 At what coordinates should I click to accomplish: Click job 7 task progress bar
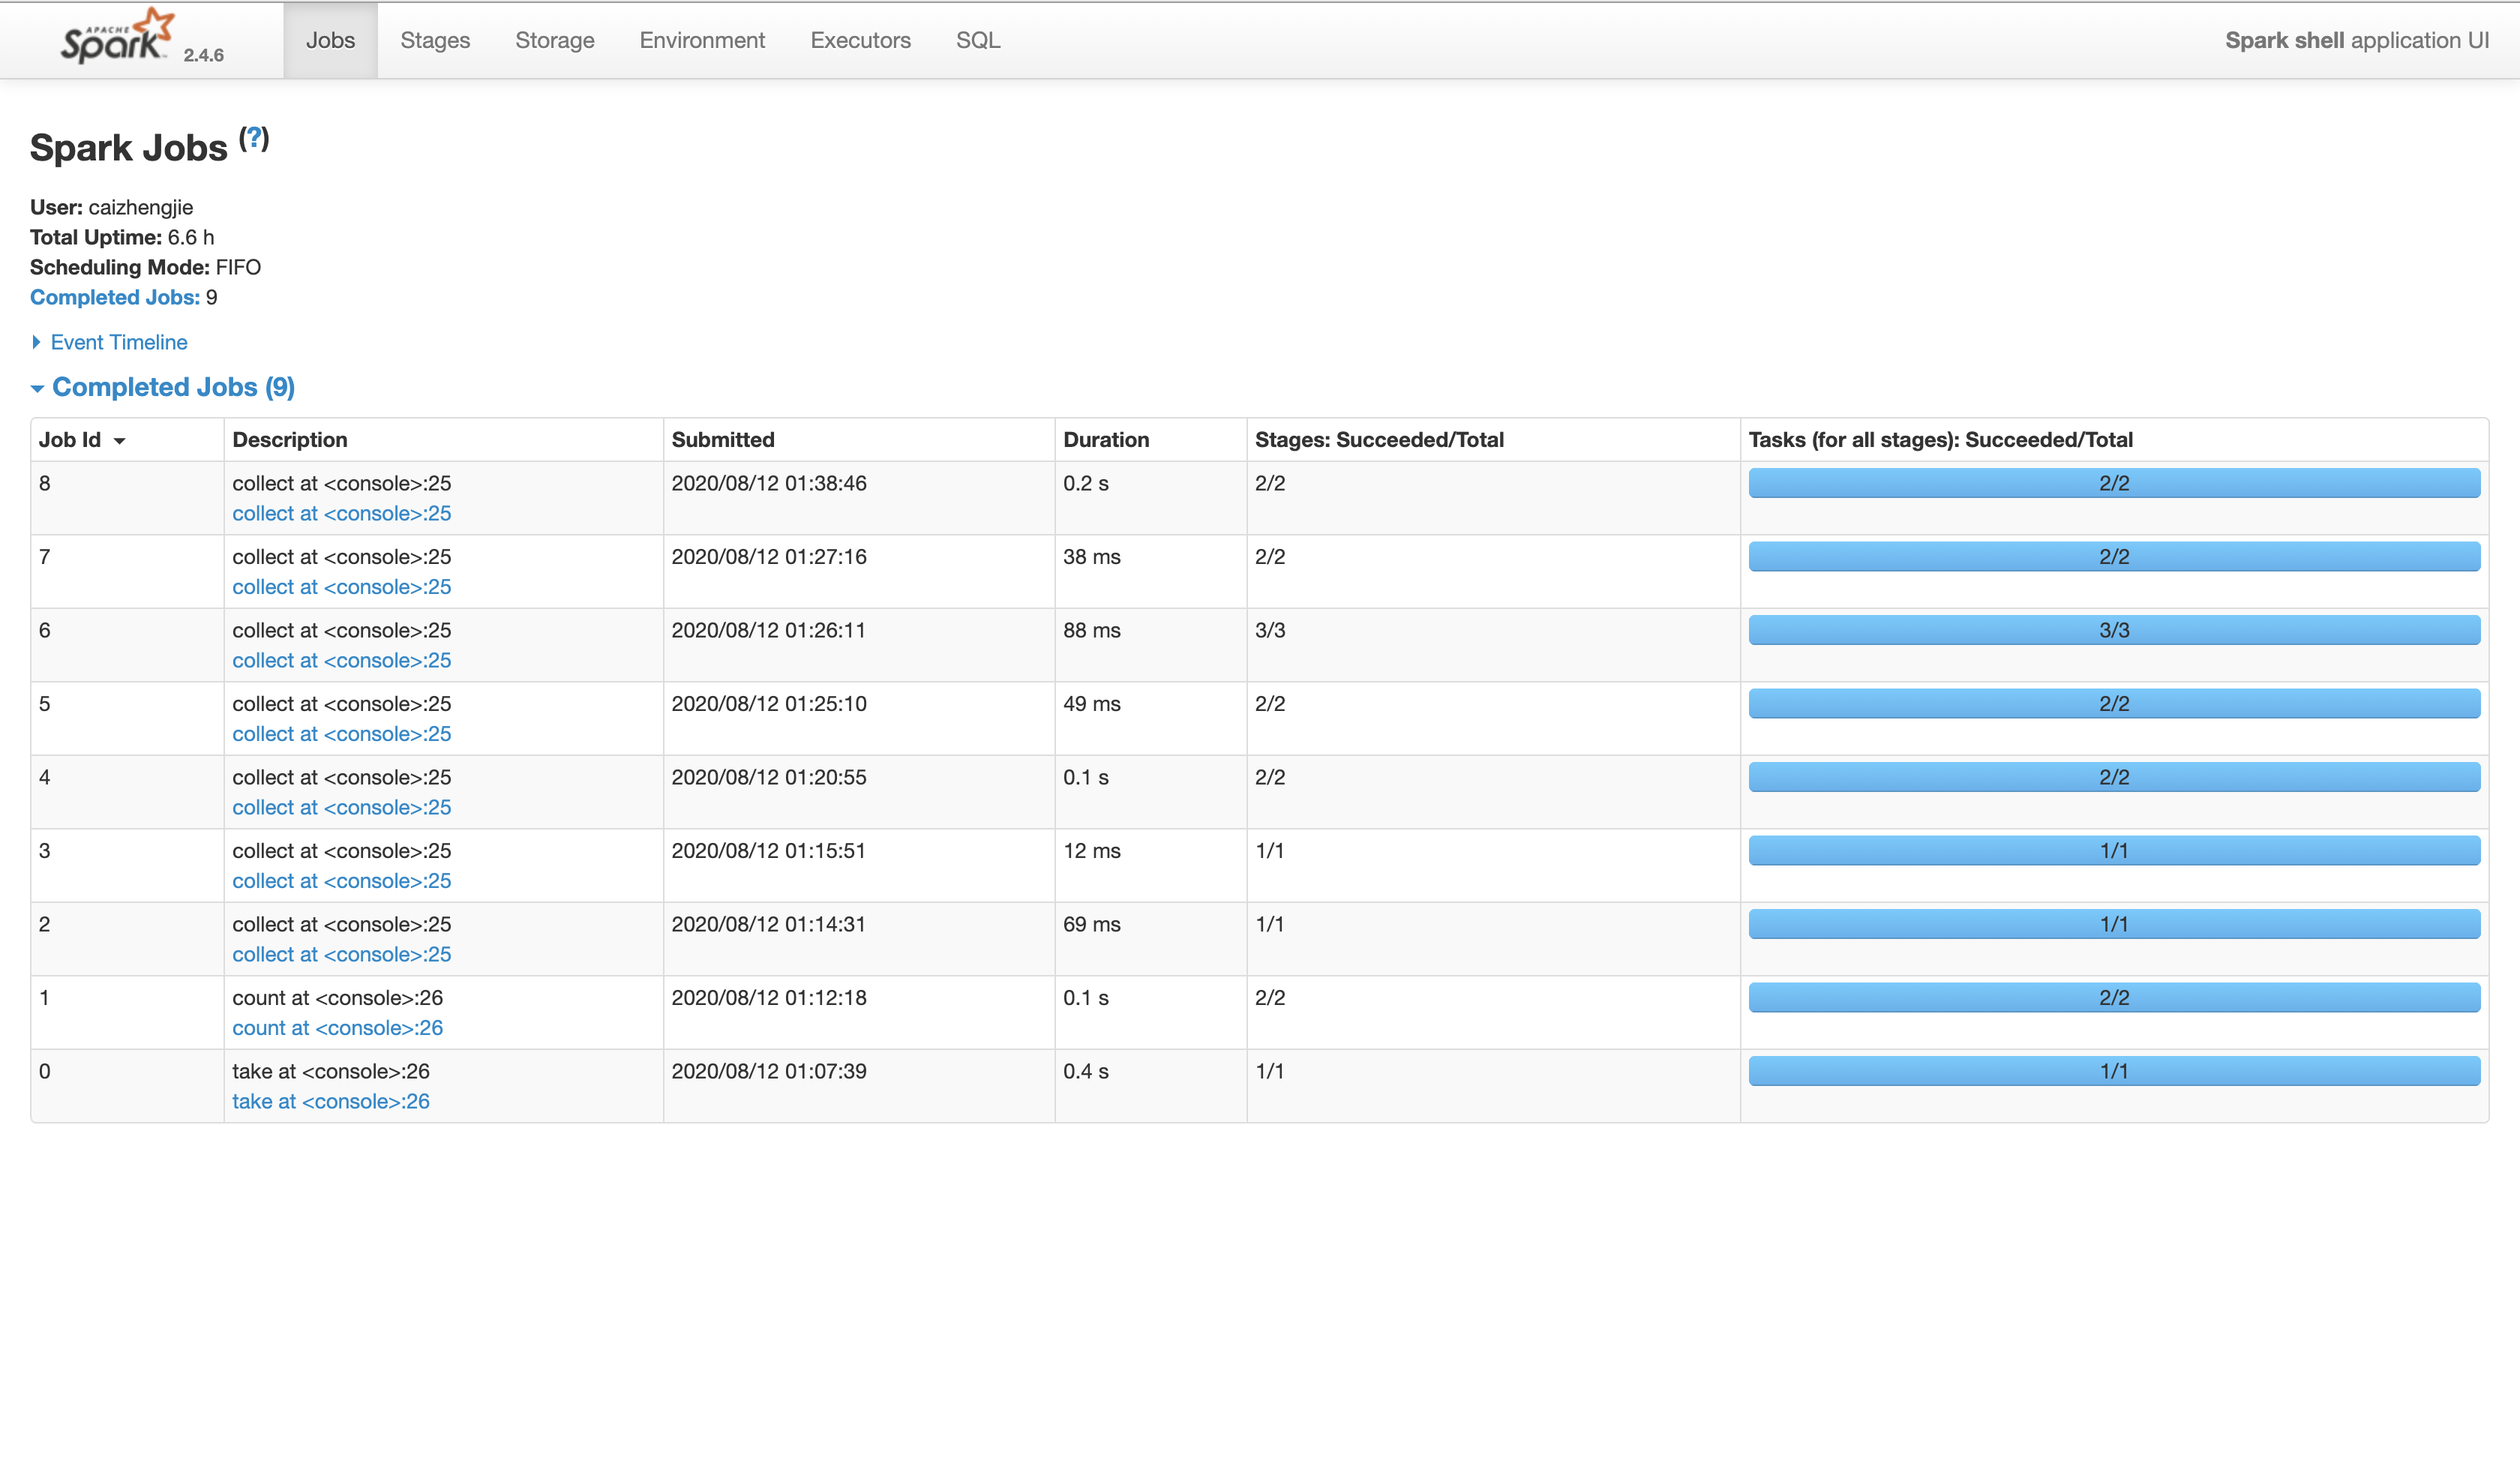[x=2114, y=557]
